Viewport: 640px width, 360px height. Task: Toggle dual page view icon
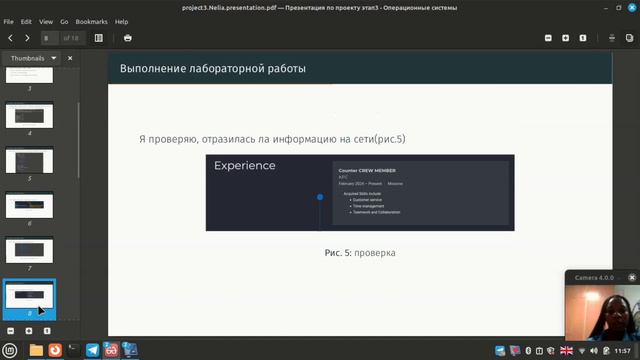point(629,38)
